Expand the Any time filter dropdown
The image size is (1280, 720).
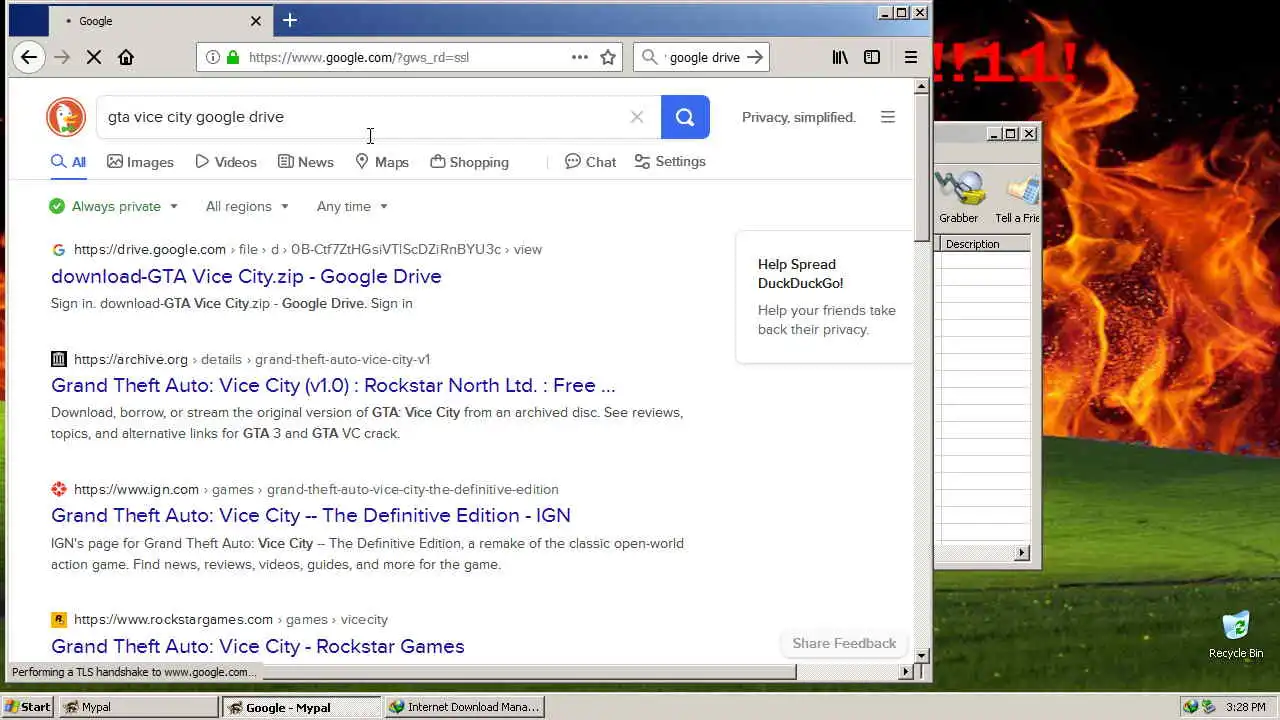(352, 206)
